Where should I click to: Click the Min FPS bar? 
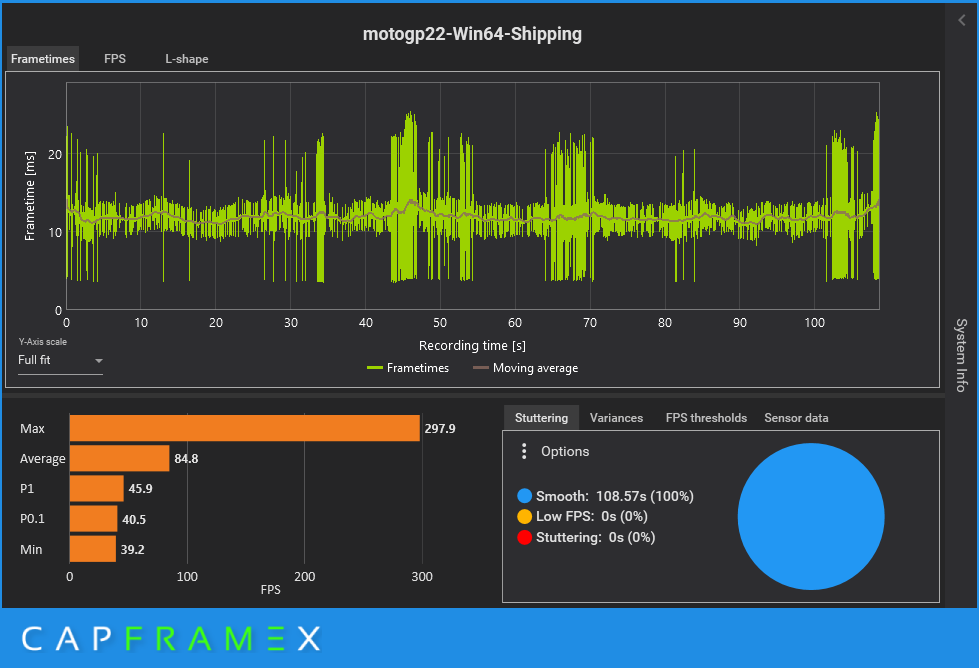click(x=92, y=549)
